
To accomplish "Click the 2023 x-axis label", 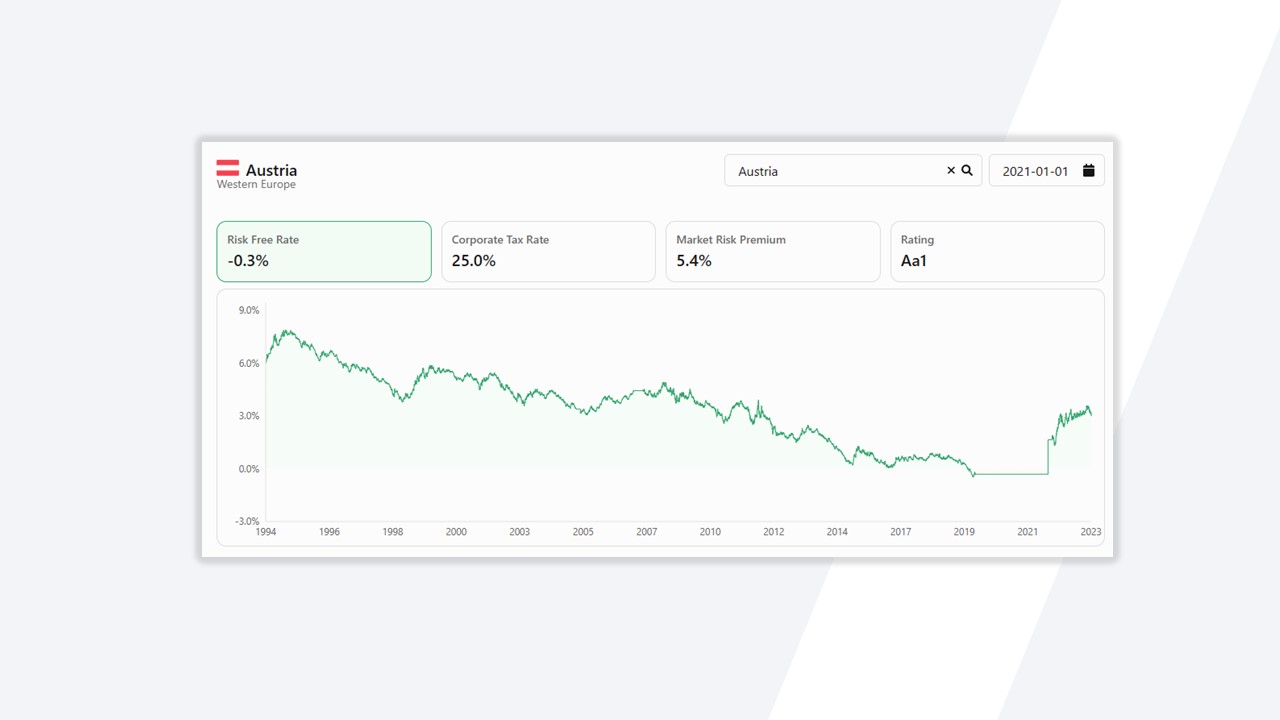I will 1091,532.
